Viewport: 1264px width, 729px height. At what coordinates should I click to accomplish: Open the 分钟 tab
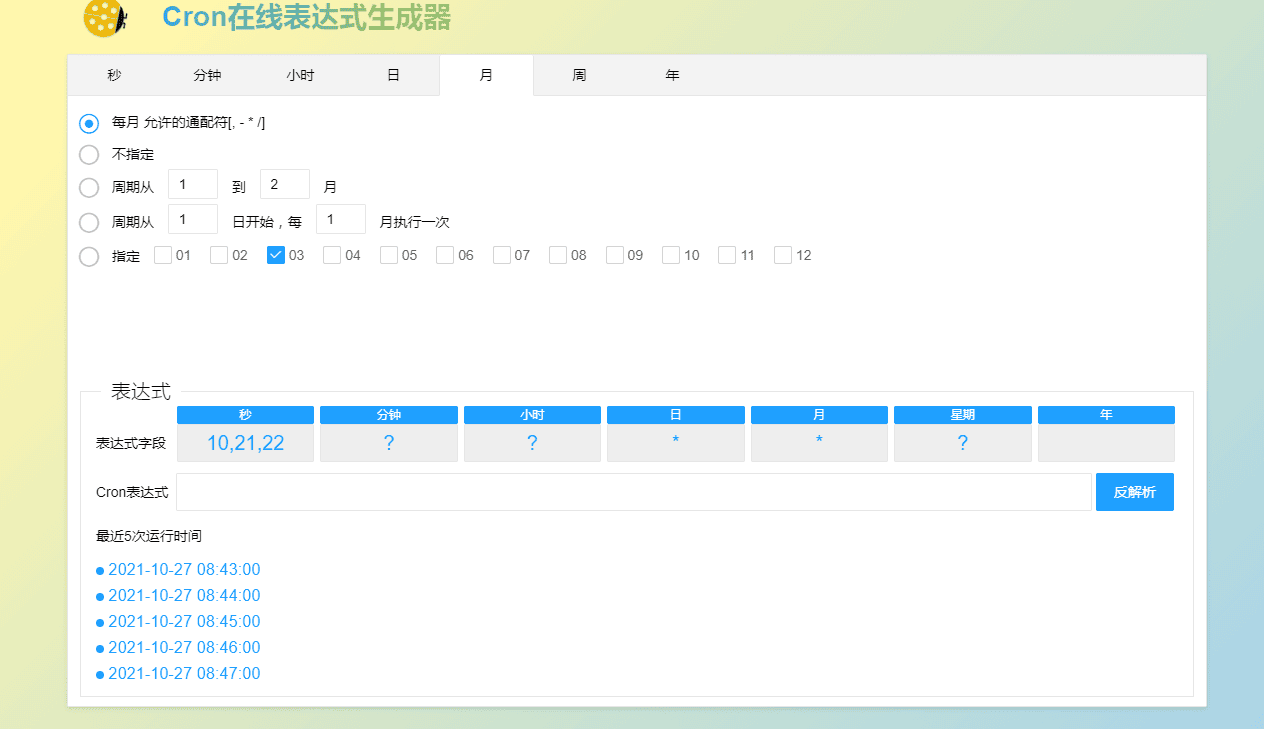[207, 75]
